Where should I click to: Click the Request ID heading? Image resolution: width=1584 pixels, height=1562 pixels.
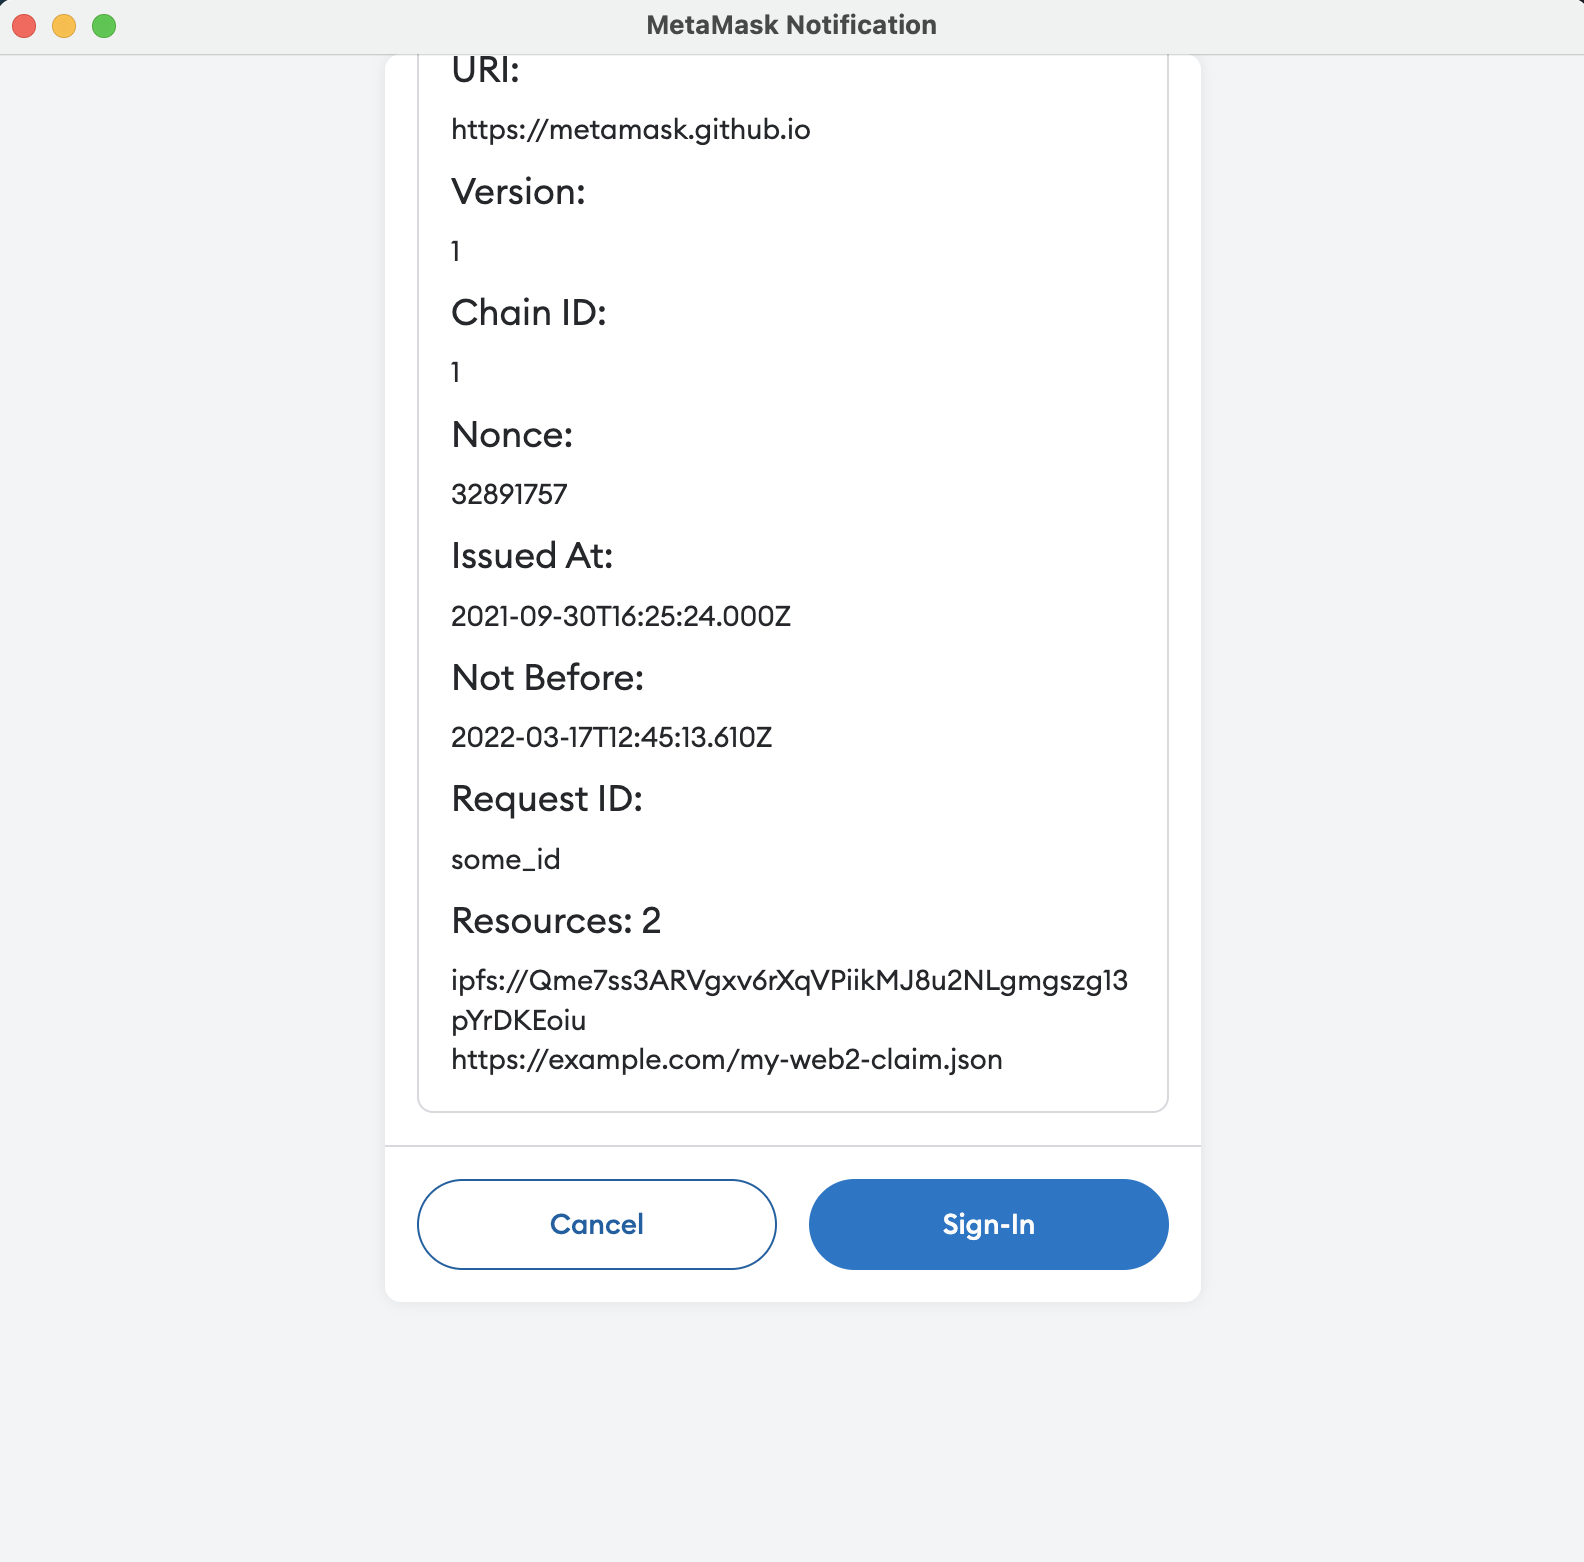pos(547,798)
